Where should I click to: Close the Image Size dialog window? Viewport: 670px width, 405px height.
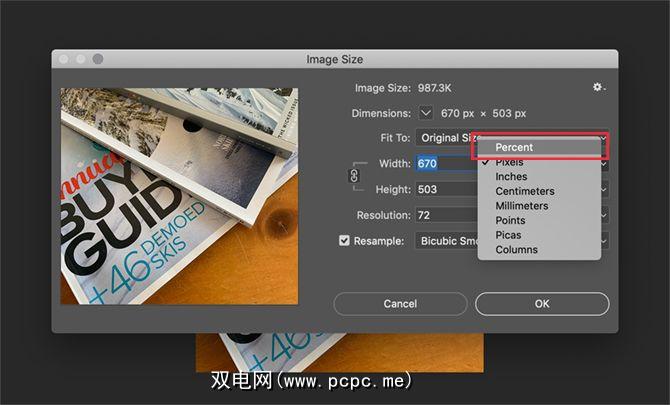64,59
